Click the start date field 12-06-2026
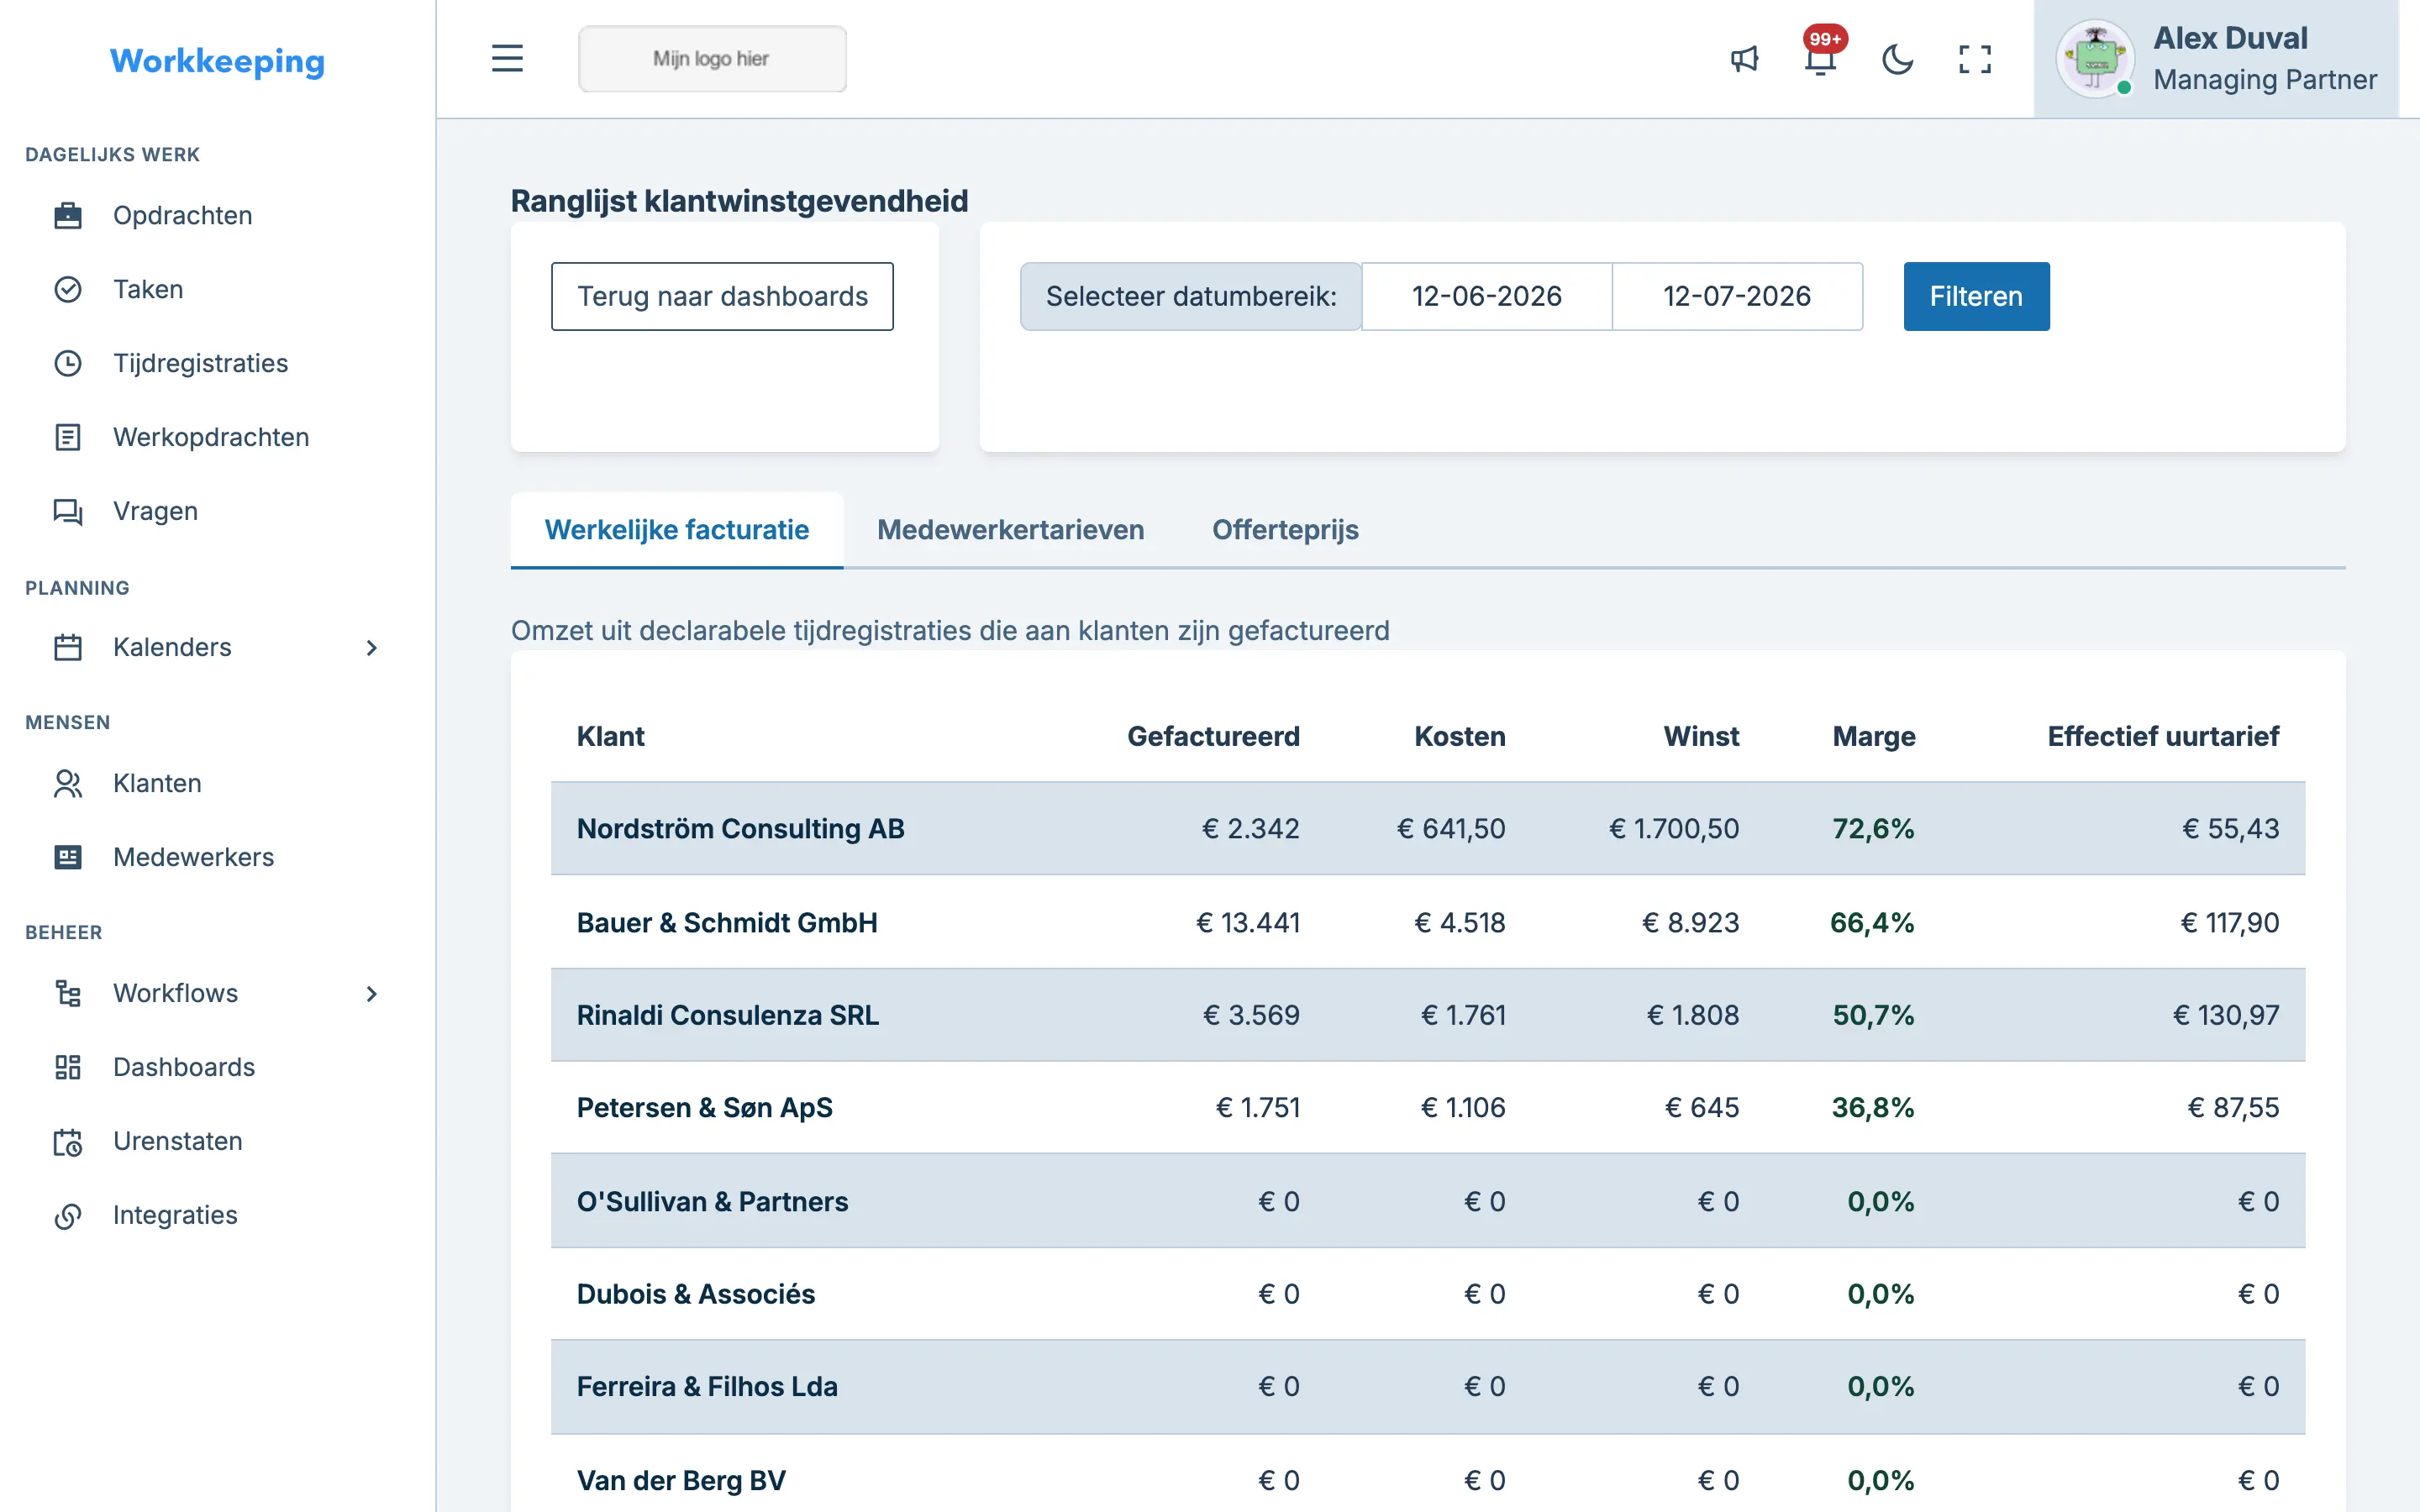2420x1512 pixels. click(1486, 297)
